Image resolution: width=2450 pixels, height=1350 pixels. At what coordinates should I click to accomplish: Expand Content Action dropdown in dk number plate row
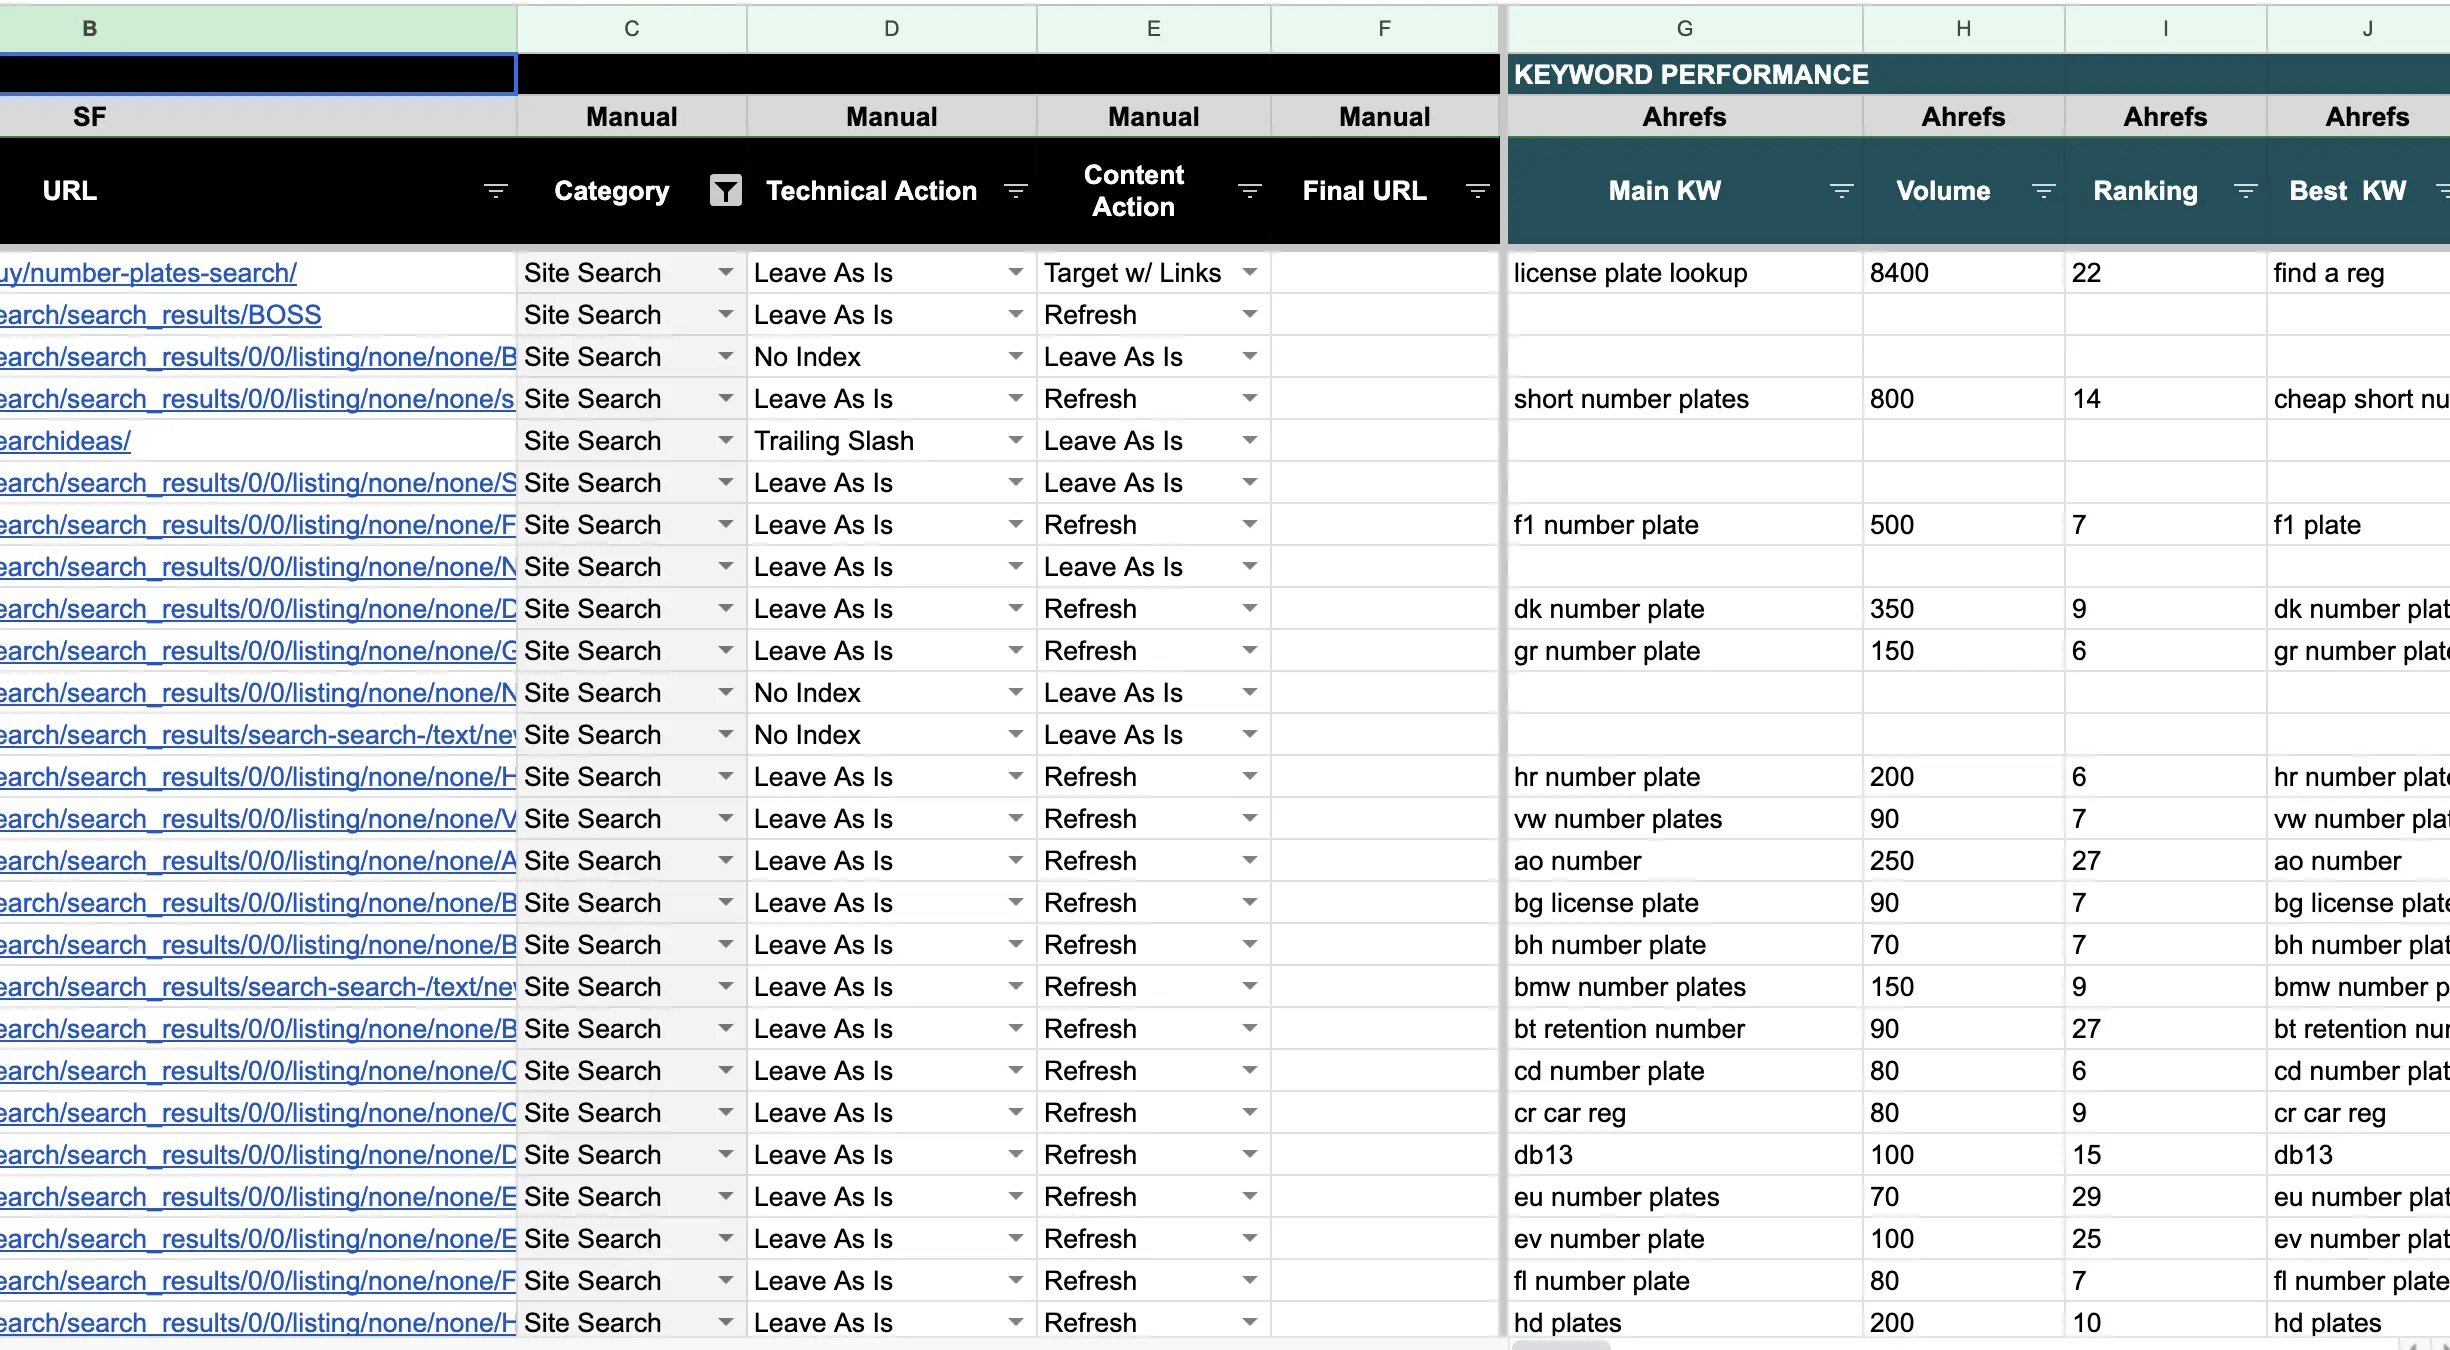coord(1249,609)
